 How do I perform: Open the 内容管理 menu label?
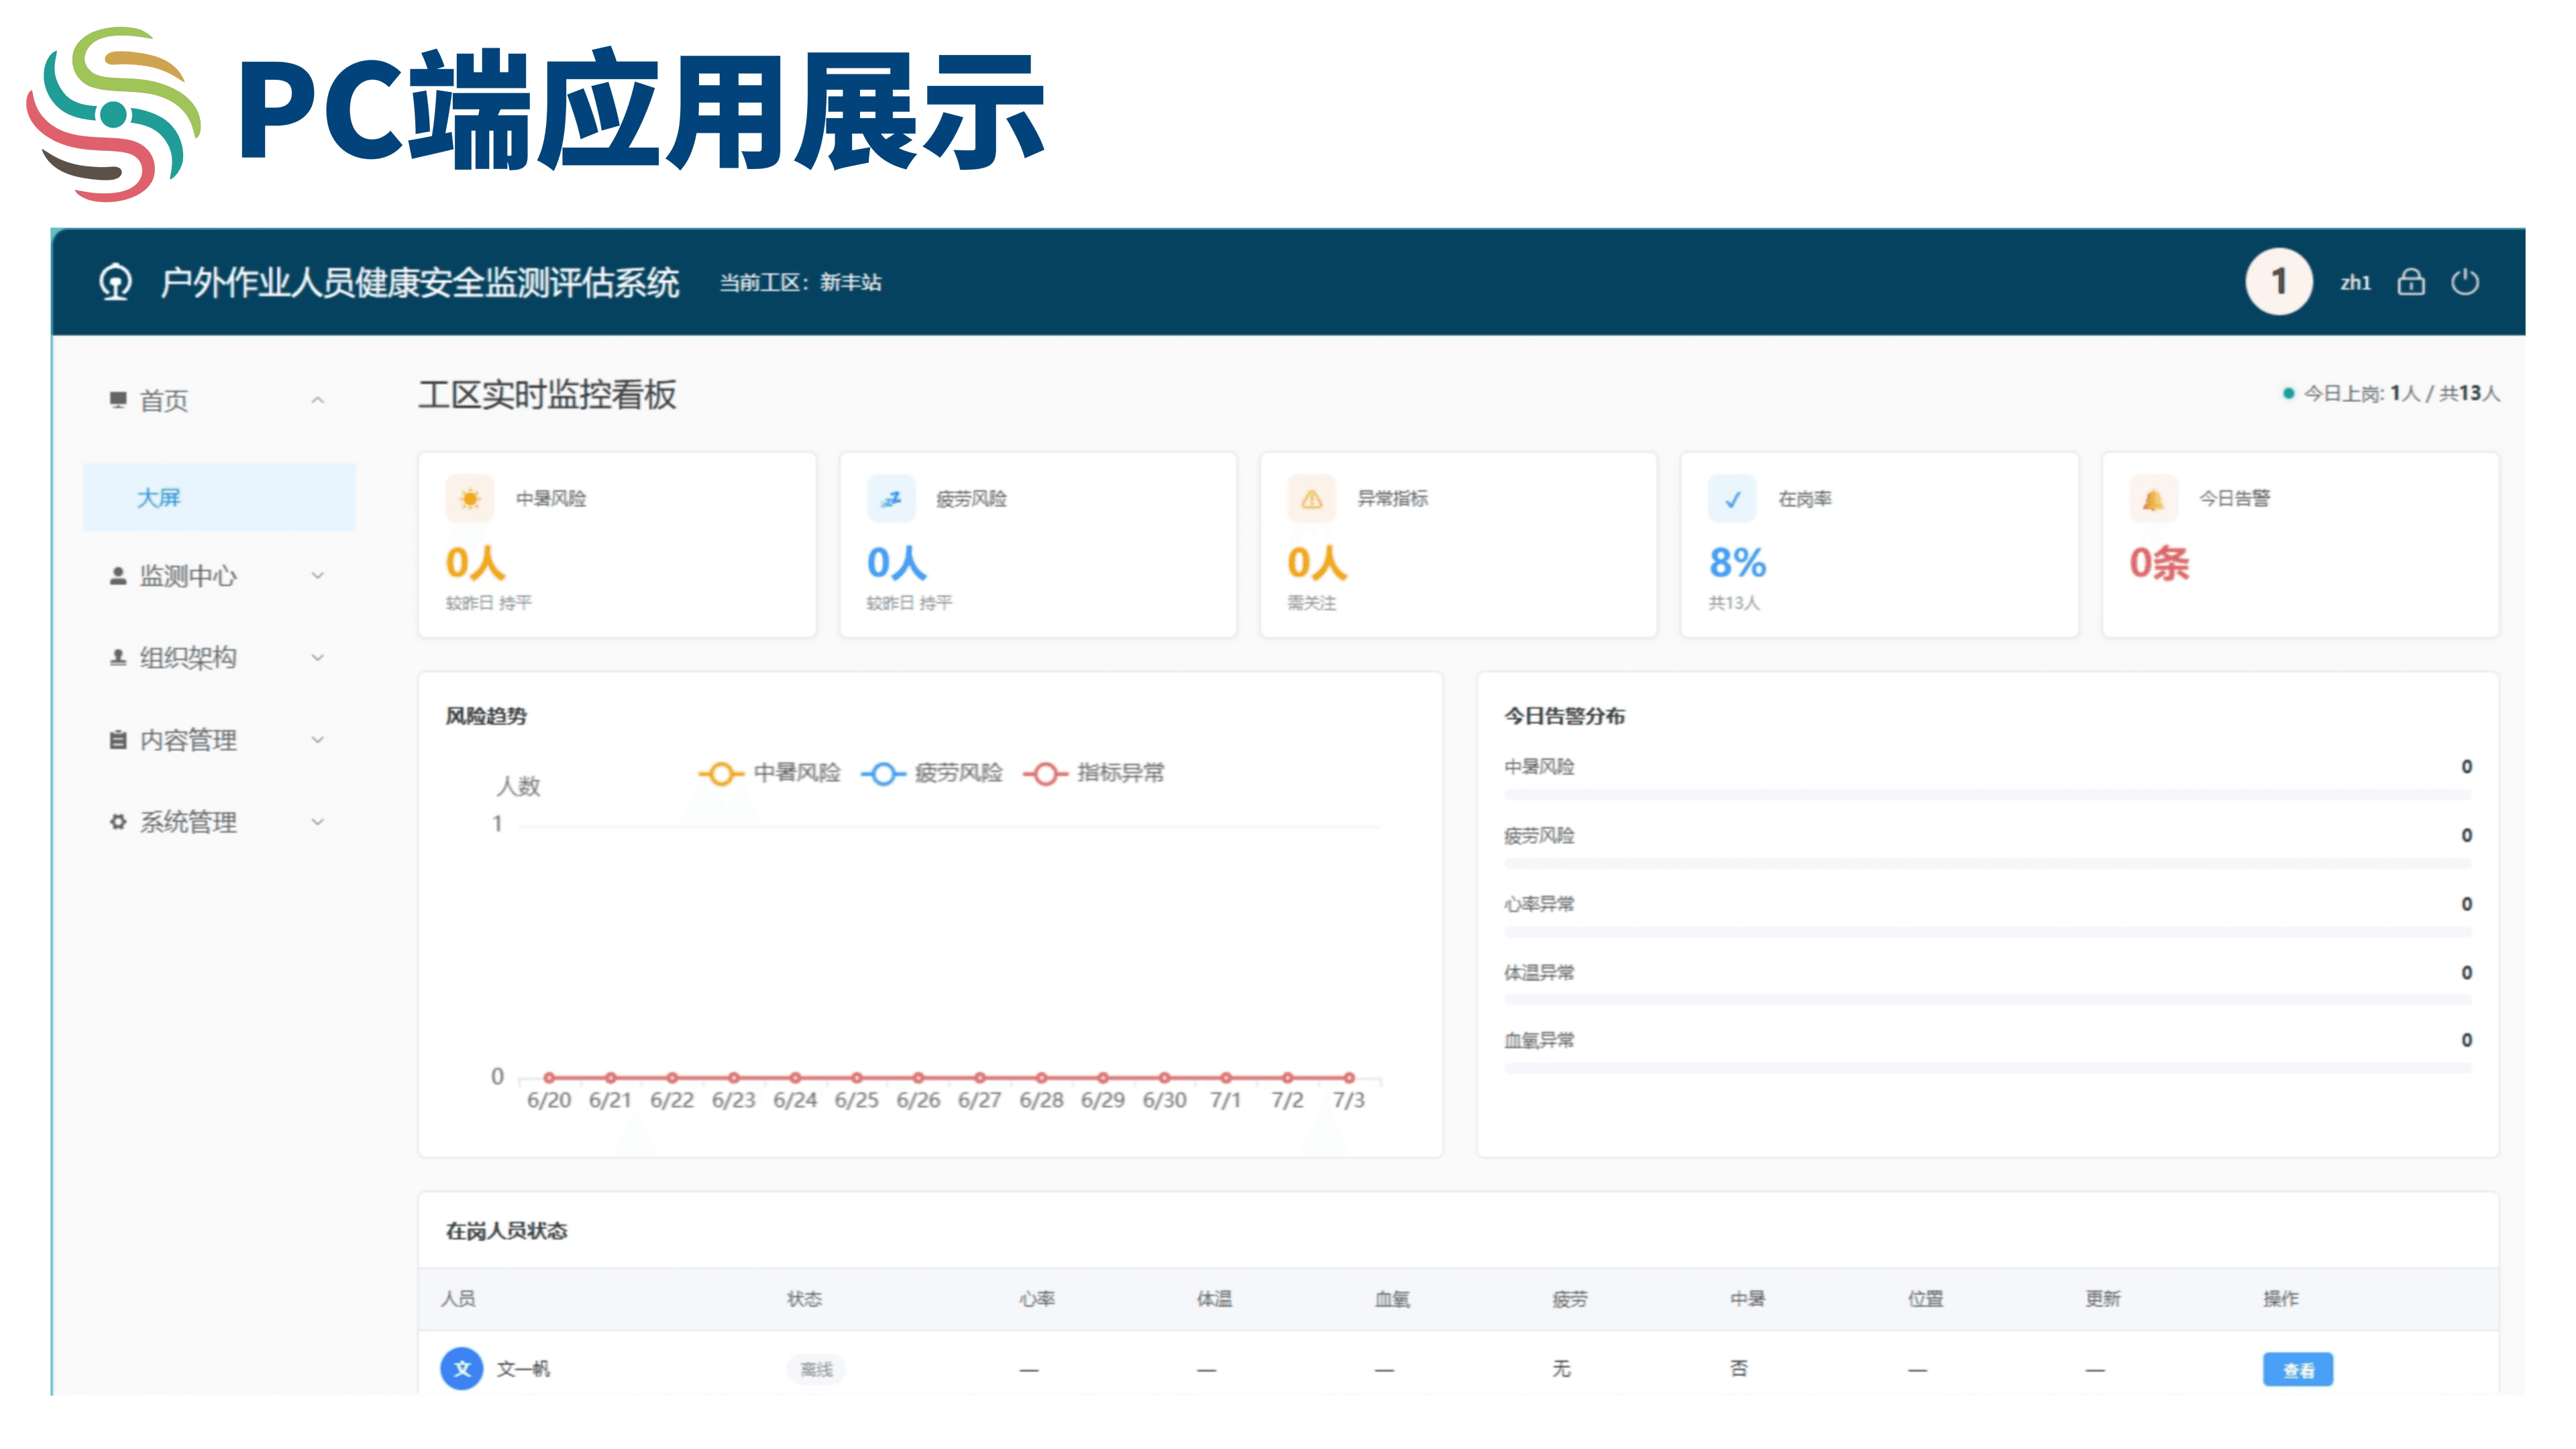(x=188, y=740)
